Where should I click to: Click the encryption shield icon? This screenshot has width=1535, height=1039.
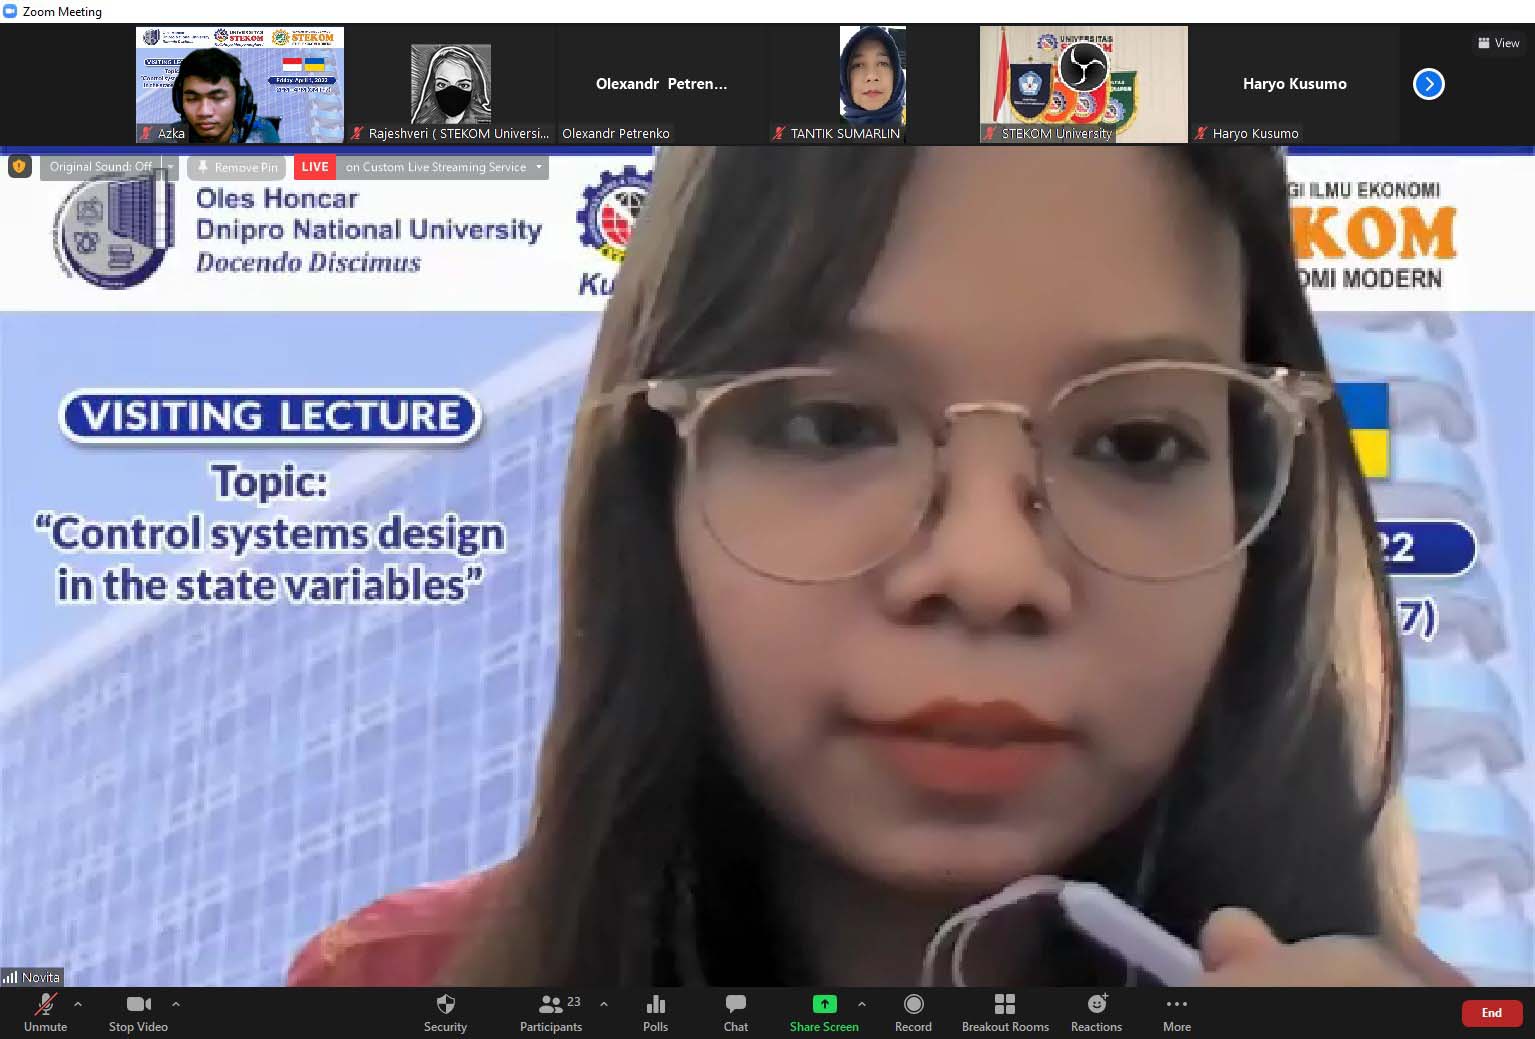tap(18, 167)
